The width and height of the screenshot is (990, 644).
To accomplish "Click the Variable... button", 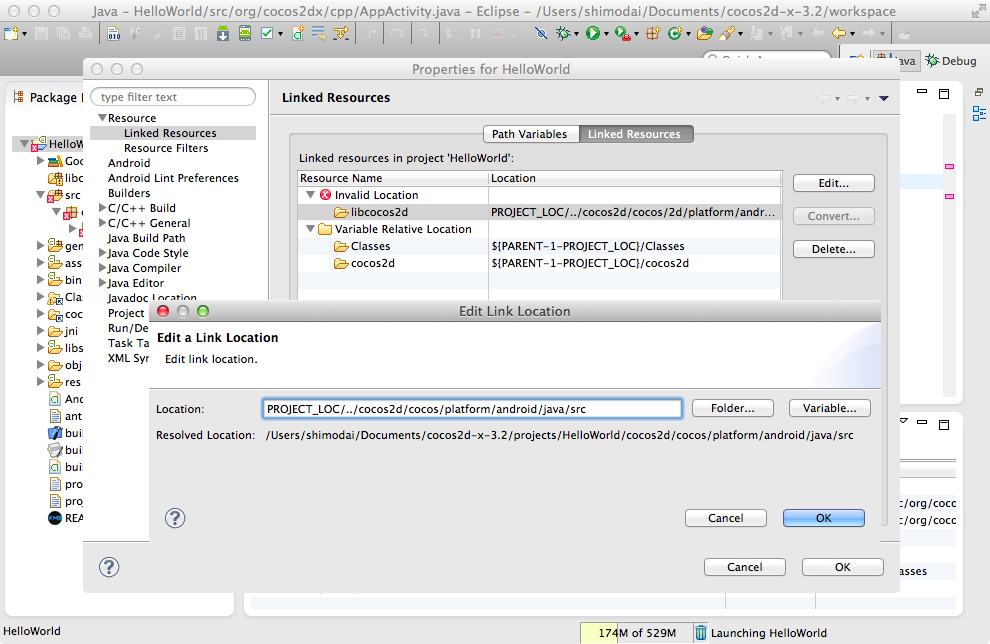I will [830, 408].
